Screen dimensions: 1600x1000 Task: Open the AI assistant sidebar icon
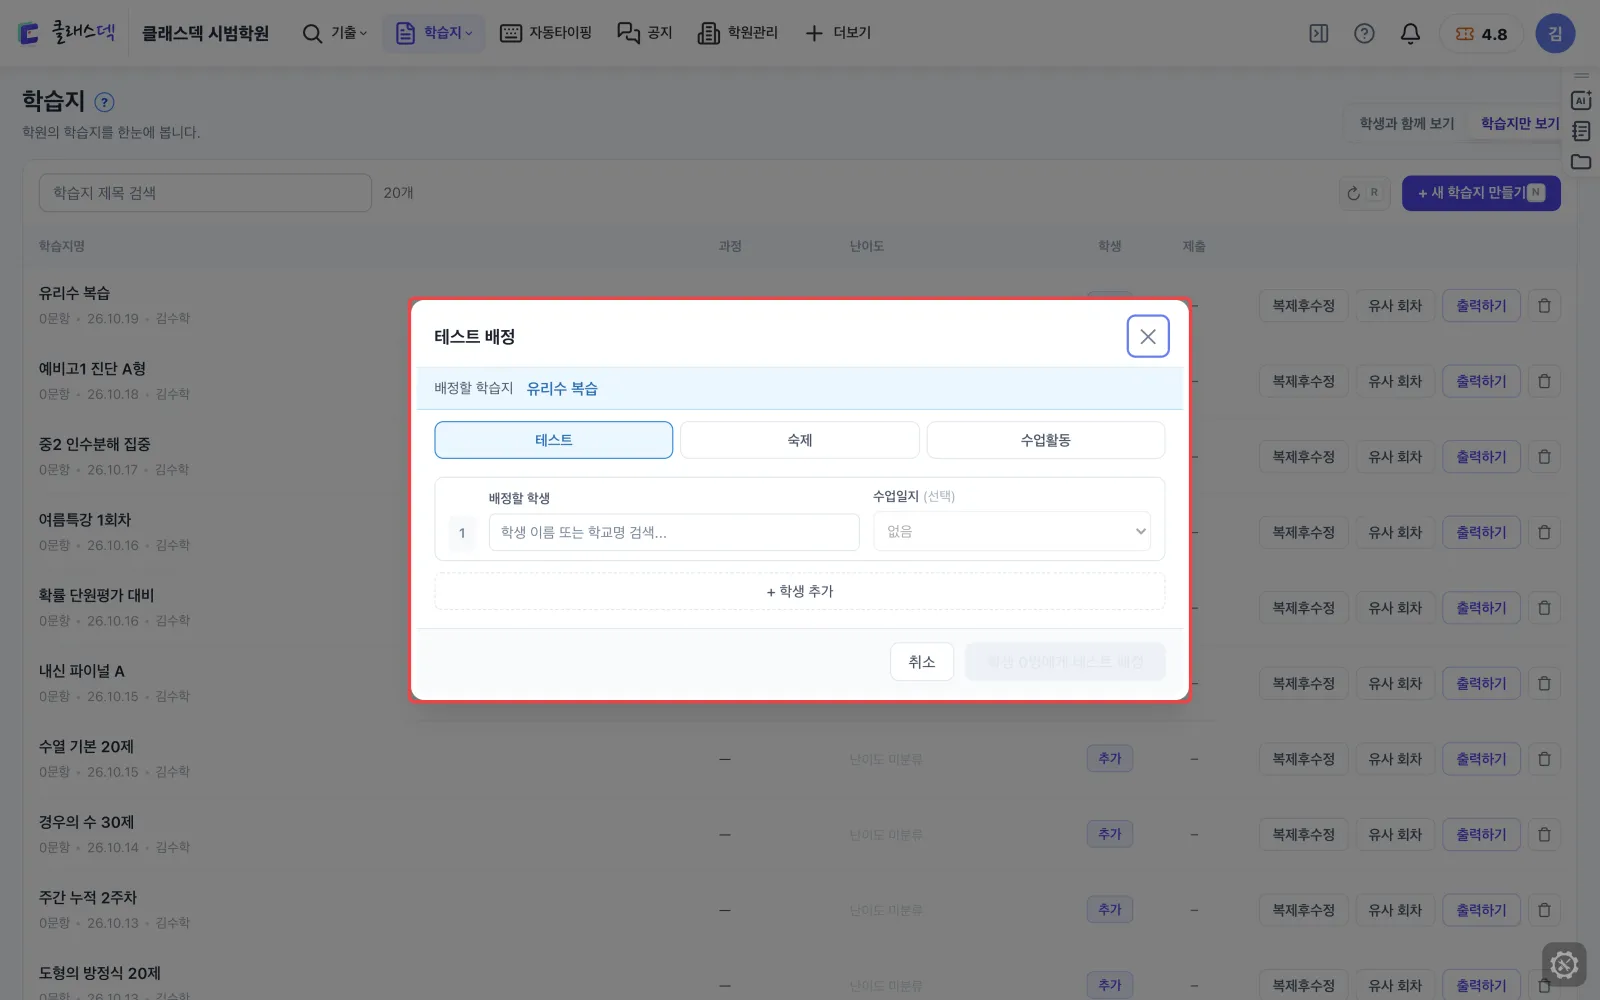[x=1581, y=100]
